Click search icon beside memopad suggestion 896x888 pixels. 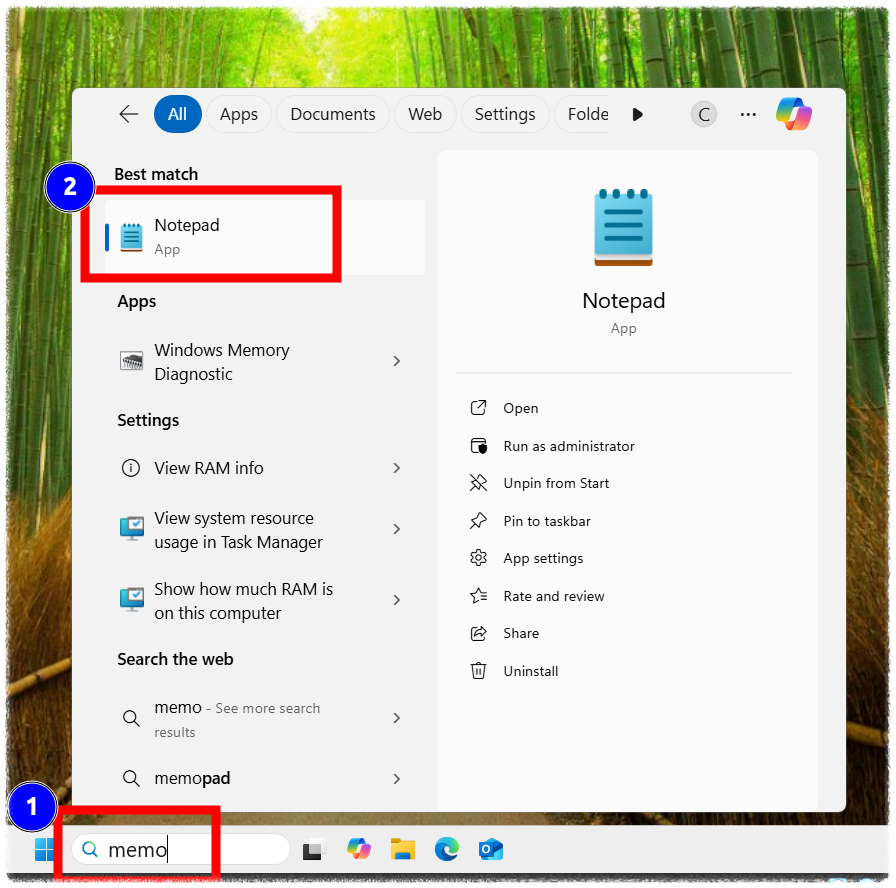(131, 778)
